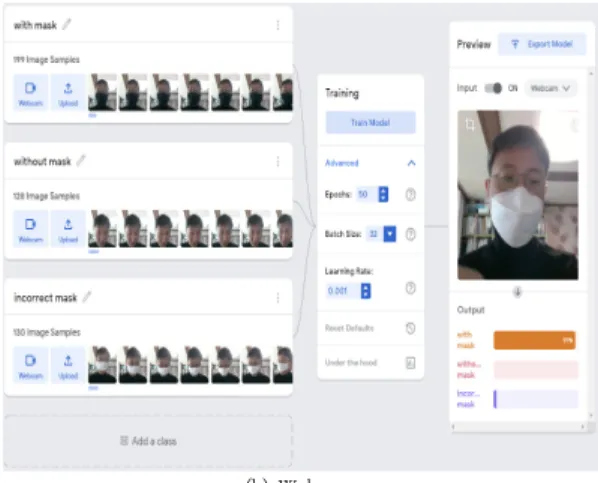Click Webcam button in 'incorrect mask' class

coord(31,365)
